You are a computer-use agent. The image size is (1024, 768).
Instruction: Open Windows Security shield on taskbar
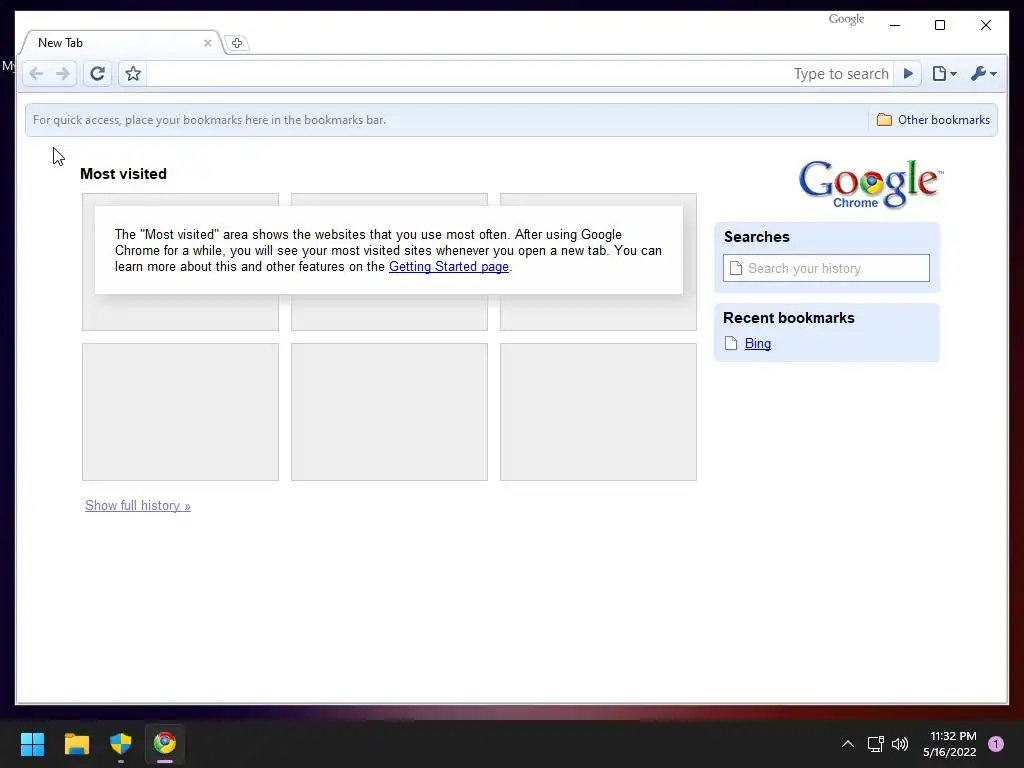(121, 744)
